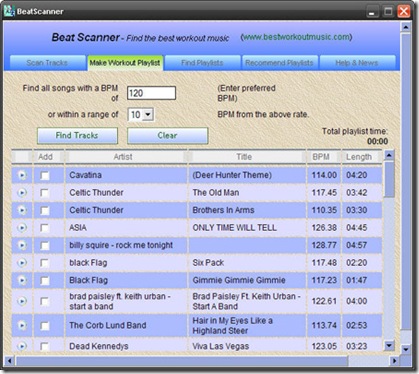Click the window's outer scroll down arrow
Image resolution: width=419 pixels, height=374 pixels.
(x=406, y=349)
